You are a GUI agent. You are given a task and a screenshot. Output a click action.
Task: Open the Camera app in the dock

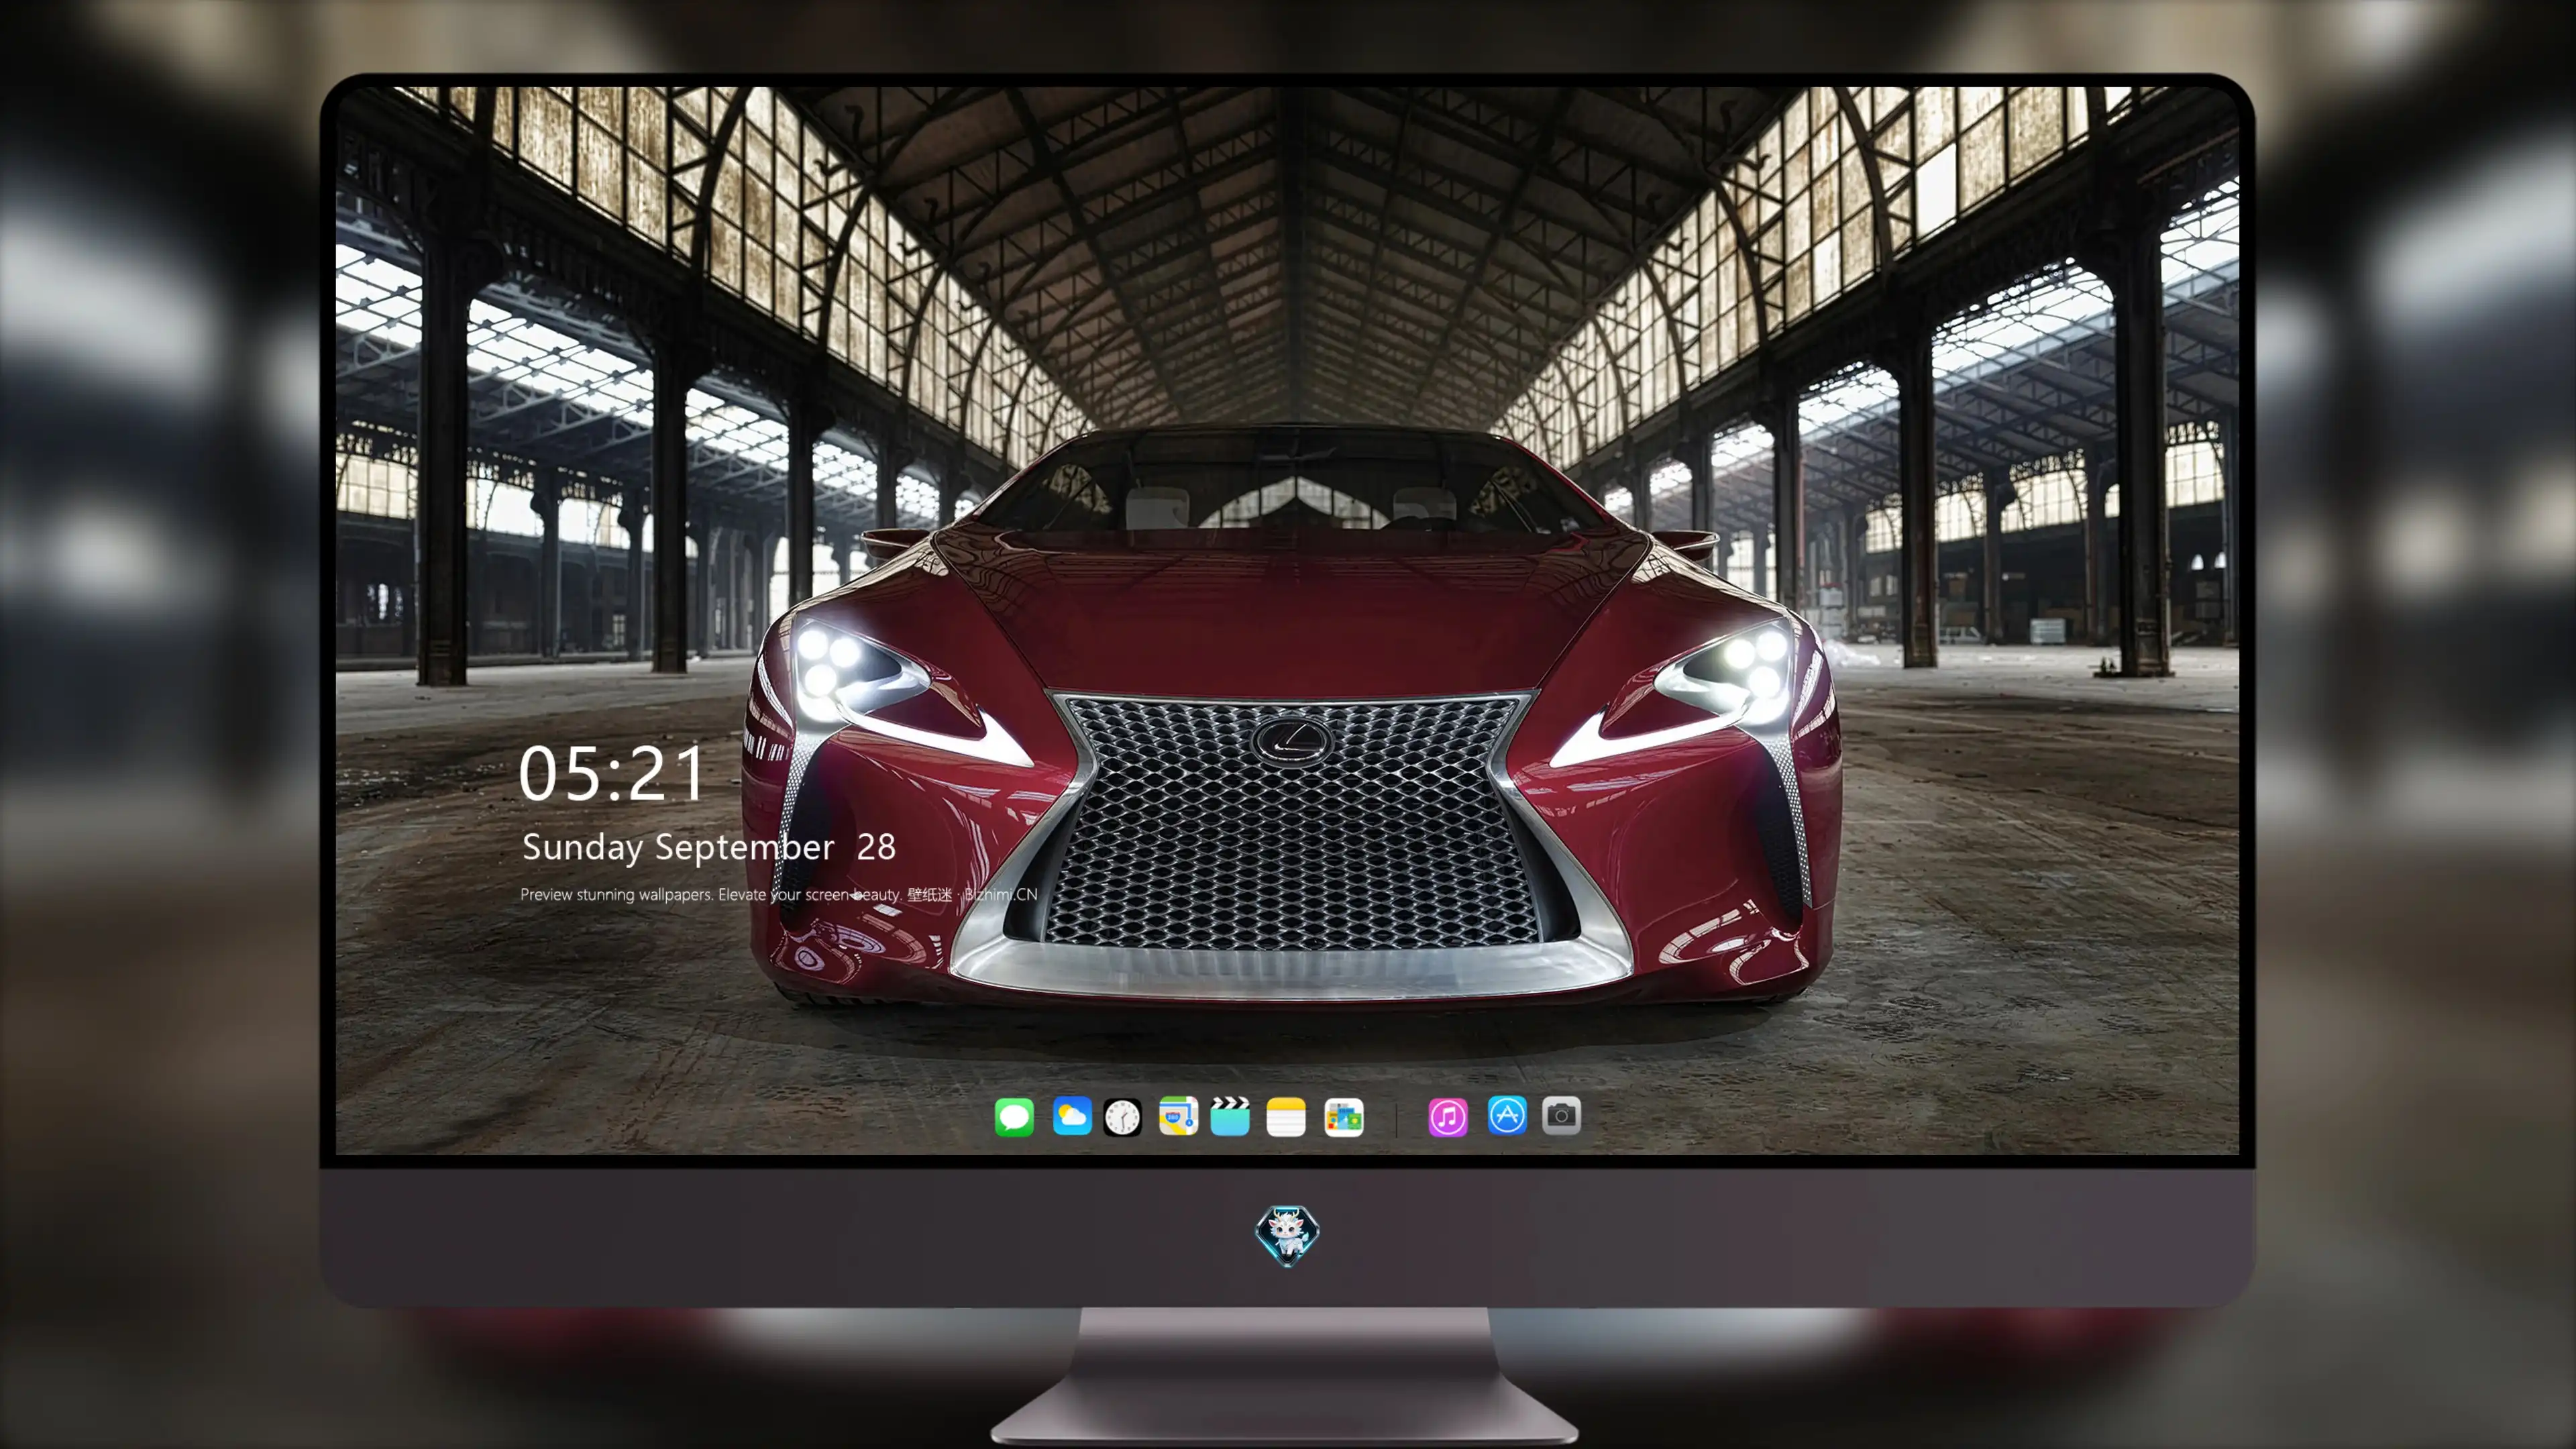click(1561, 1115)
